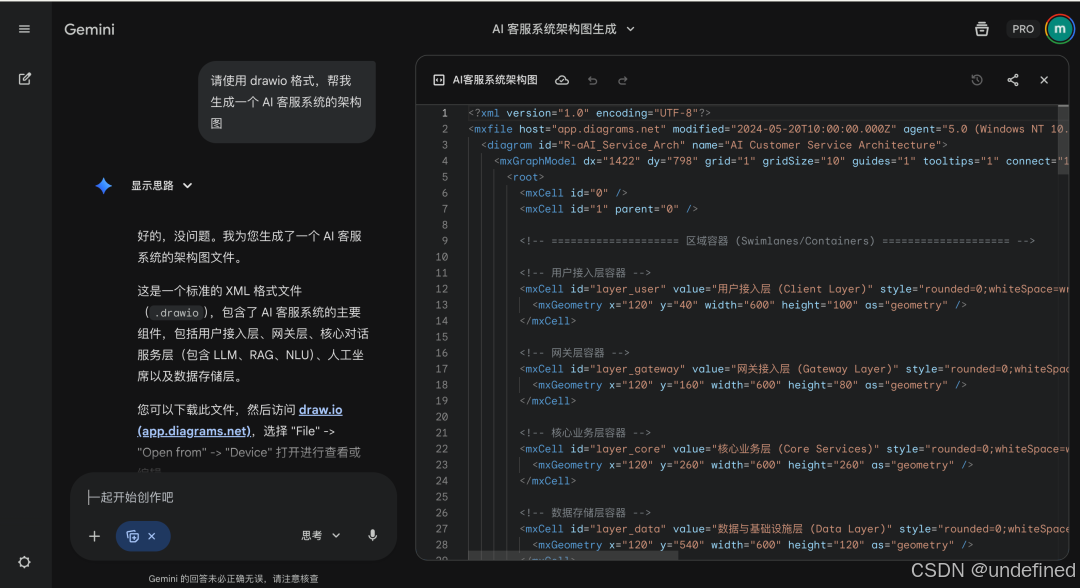Start a new chat with edit icon

coord(24,78)
